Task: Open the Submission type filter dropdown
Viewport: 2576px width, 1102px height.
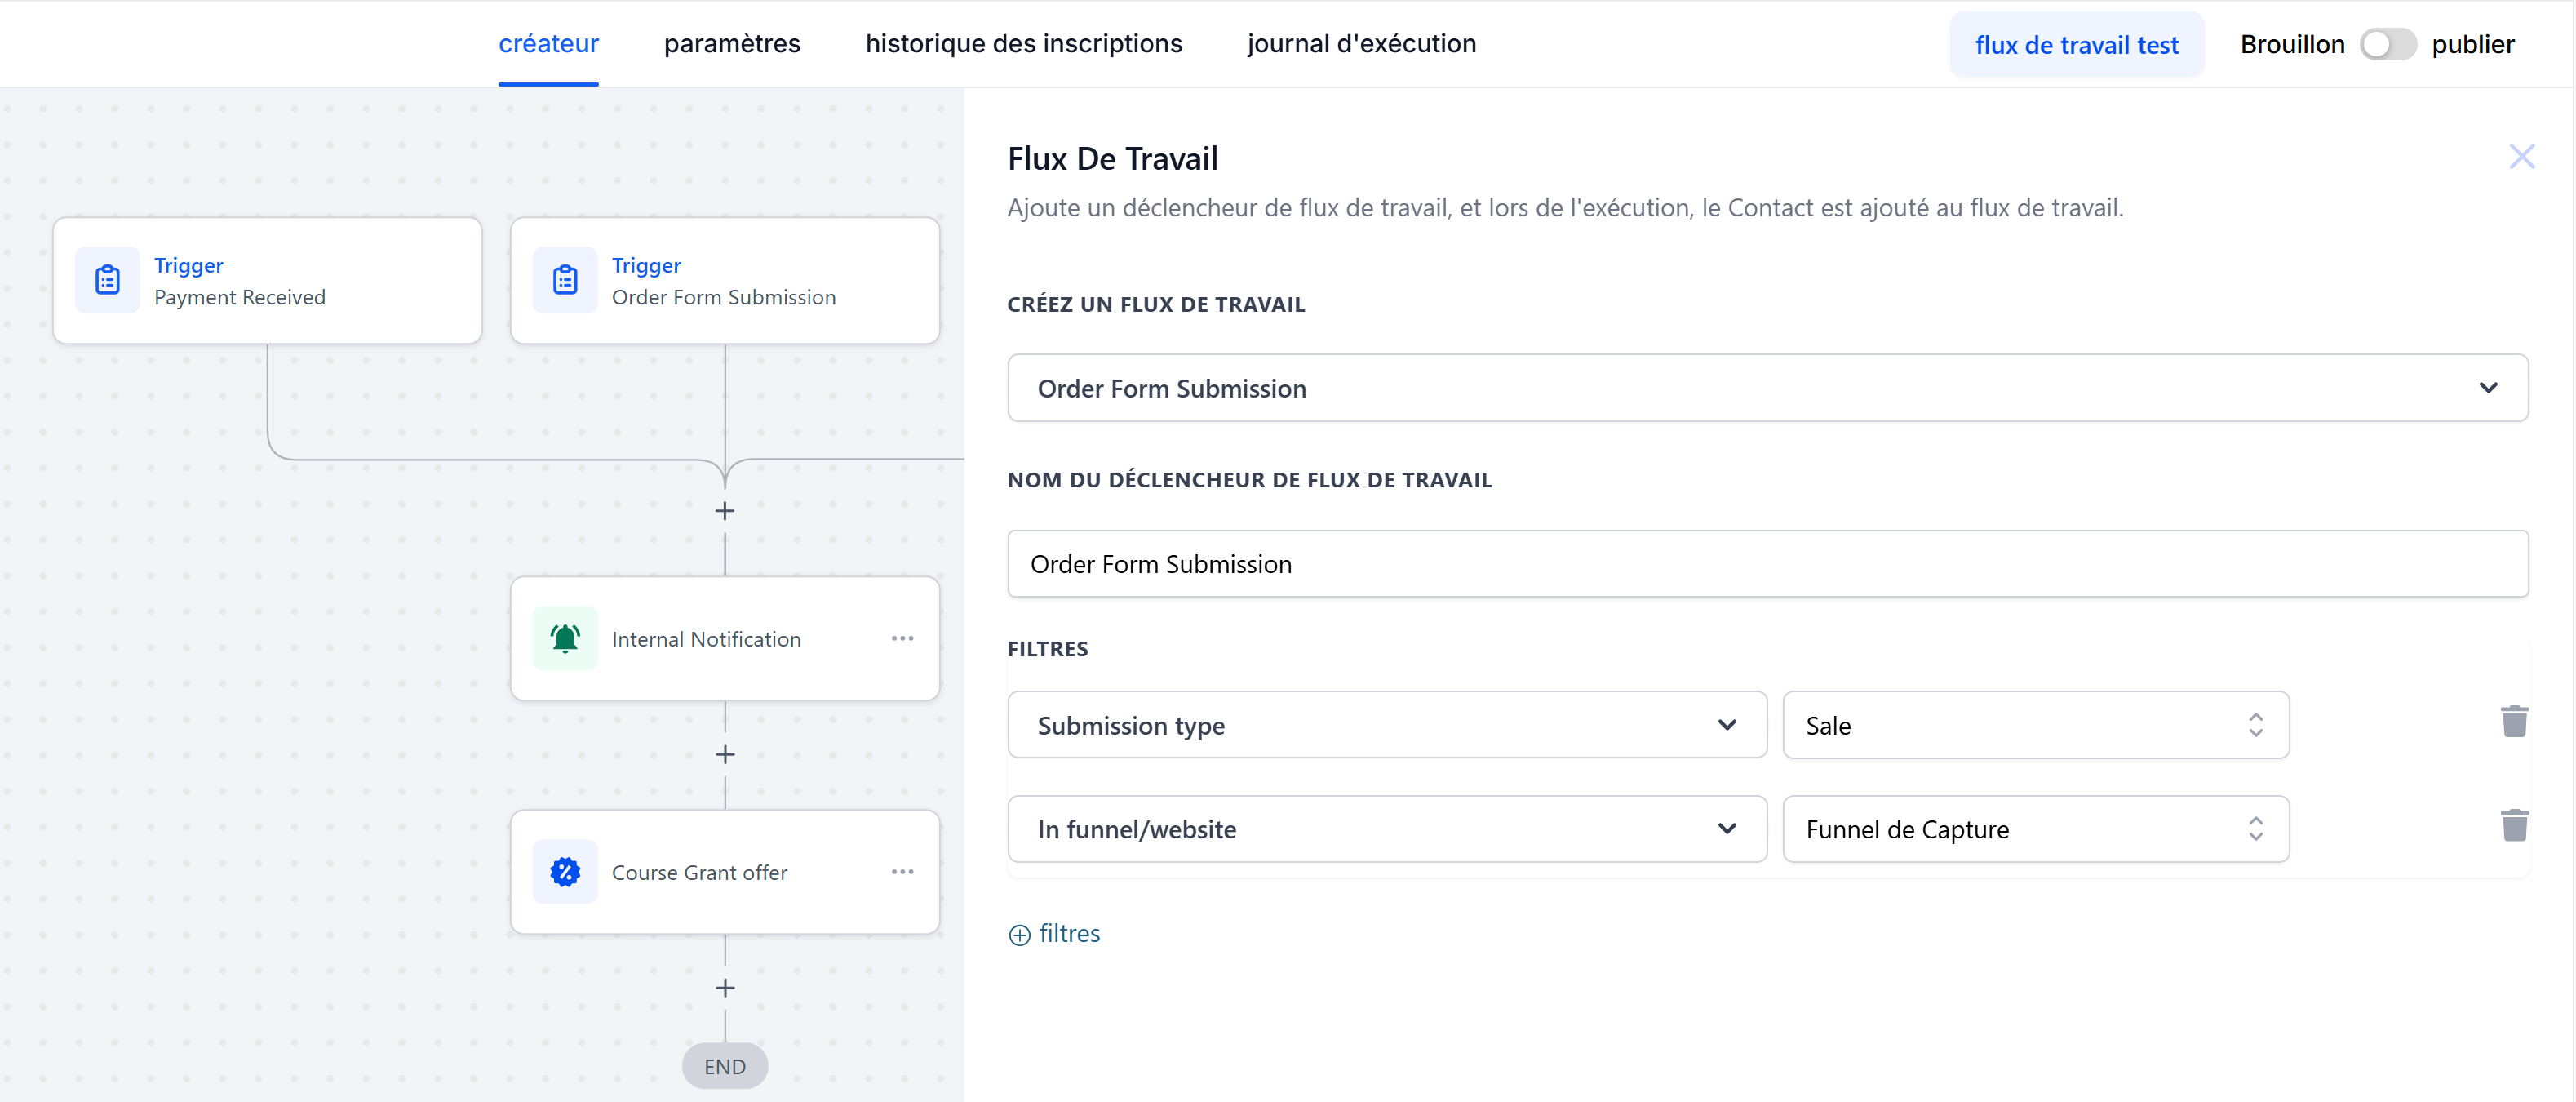Action: 1387,725
